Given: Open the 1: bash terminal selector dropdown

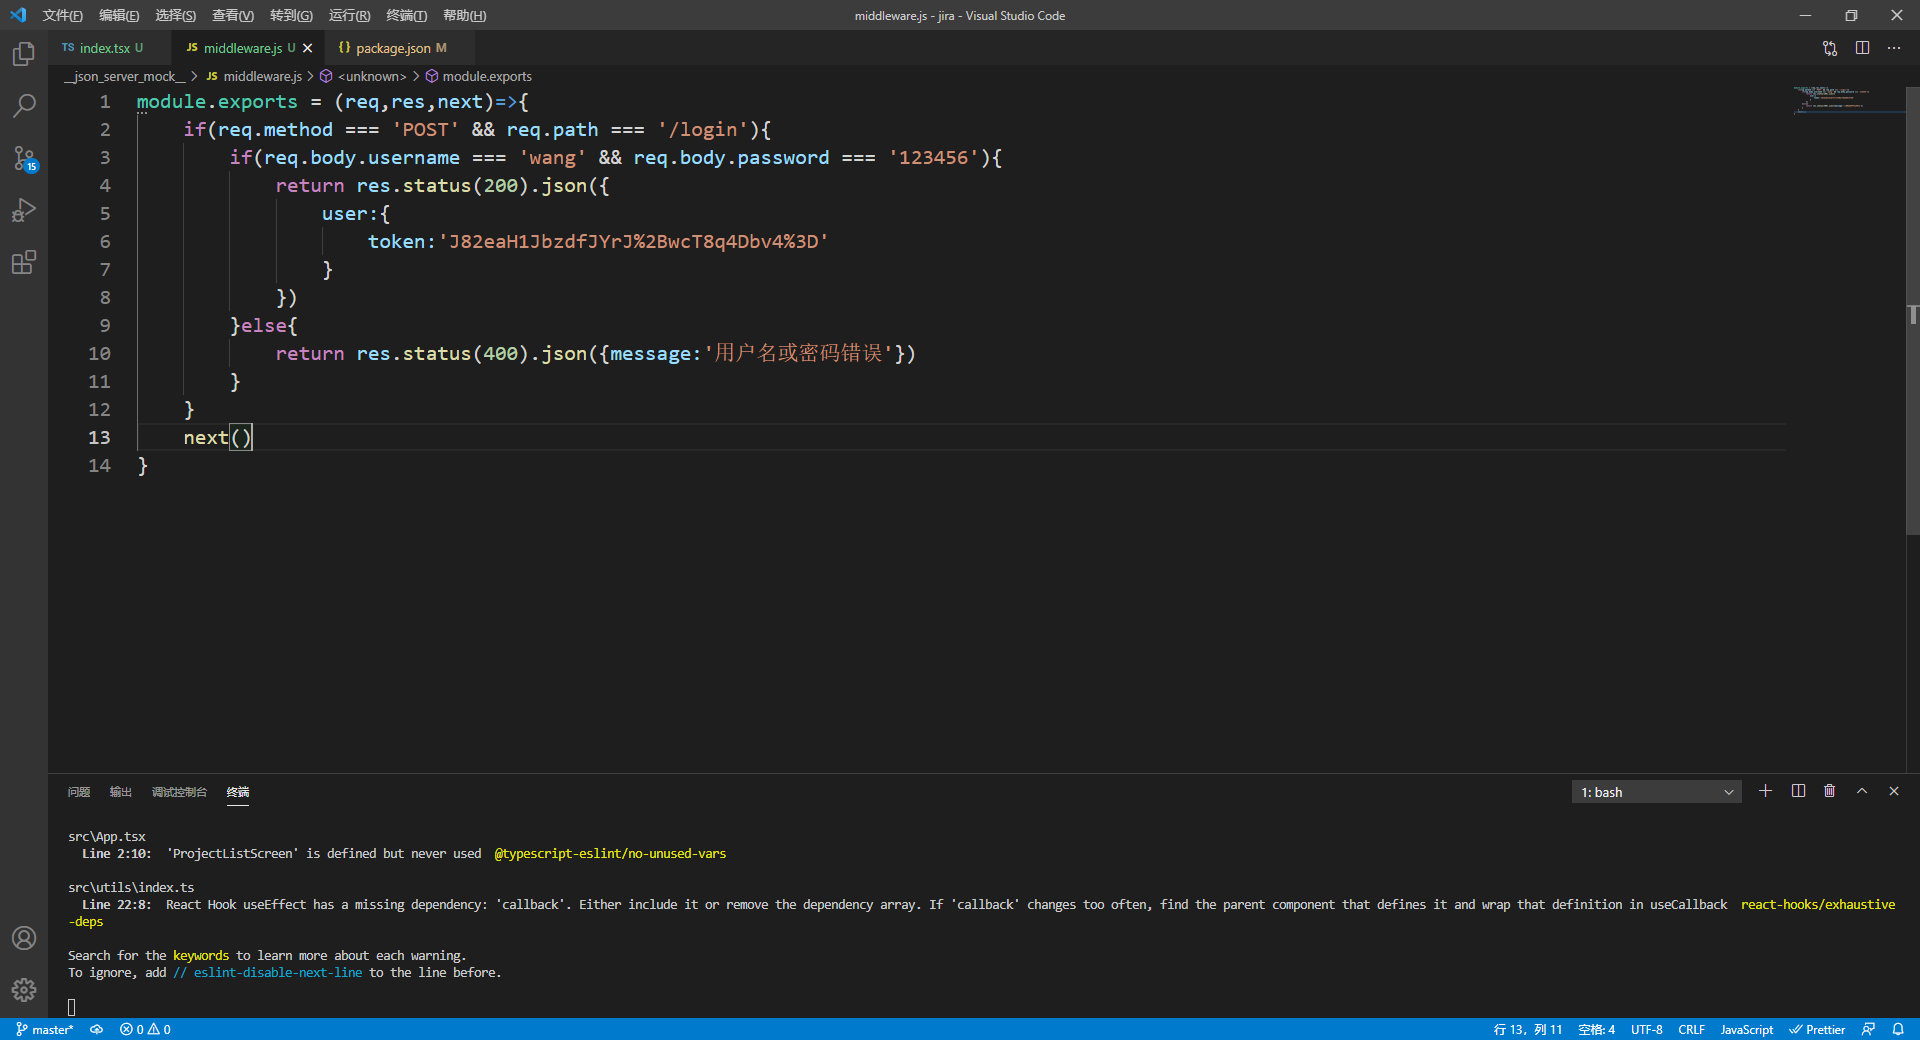Looking at the screenshot, I should tap(1656, 792).
